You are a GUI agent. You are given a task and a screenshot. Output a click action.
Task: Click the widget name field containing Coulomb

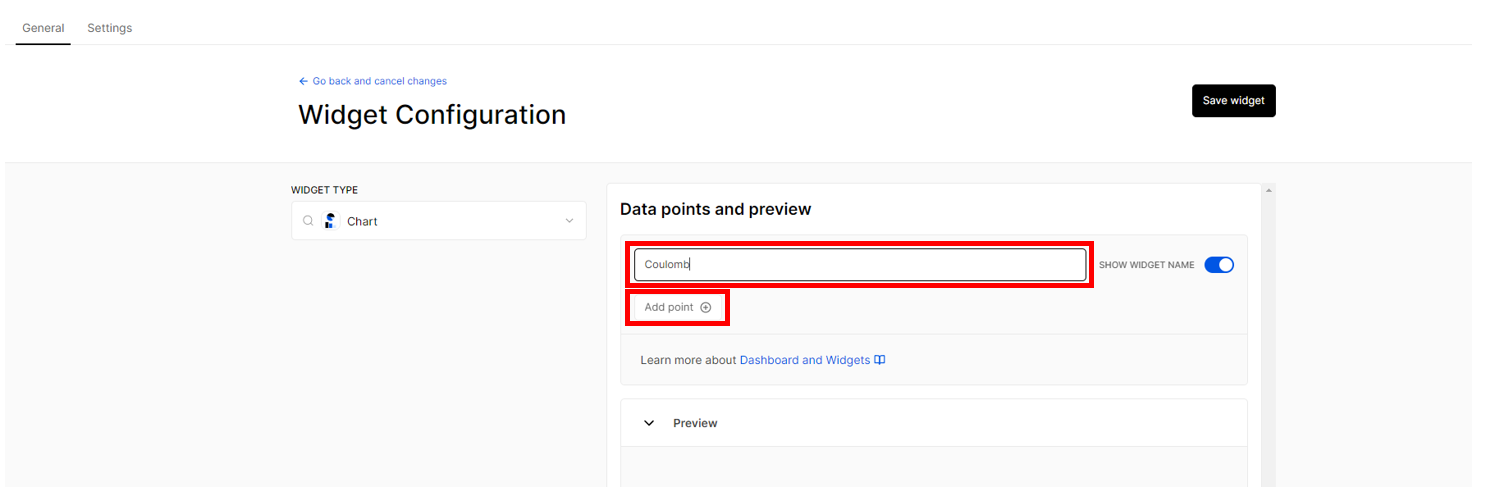pos(860,265)
